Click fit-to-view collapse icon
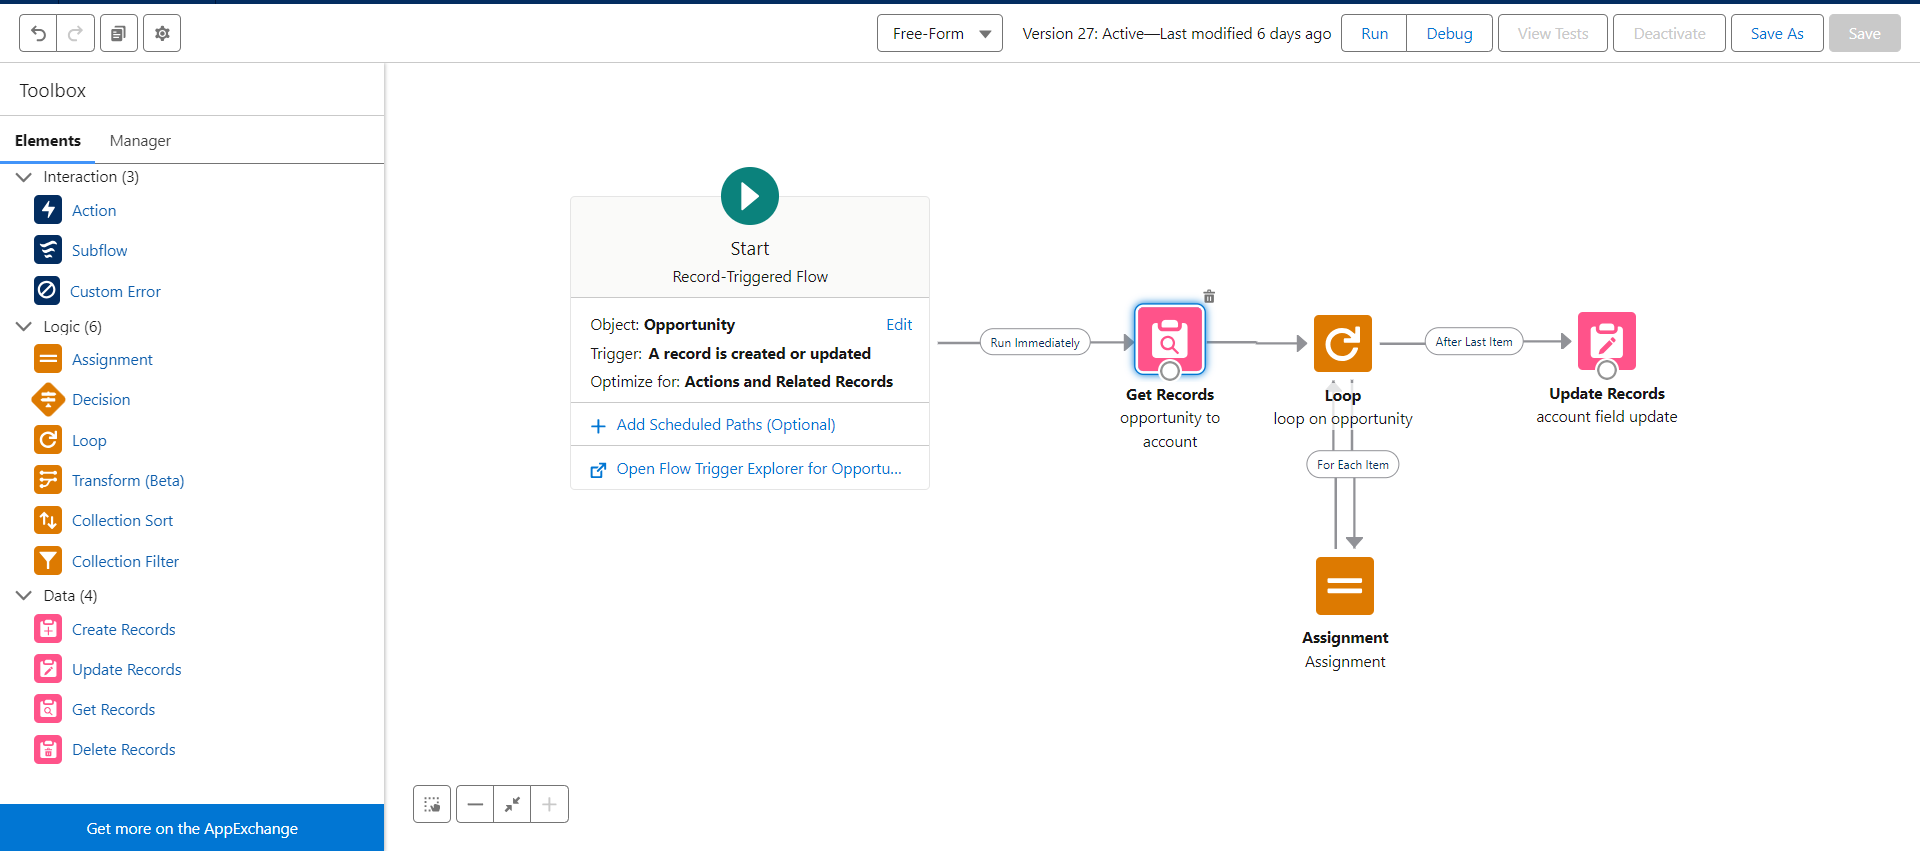 tap(512, 804)
